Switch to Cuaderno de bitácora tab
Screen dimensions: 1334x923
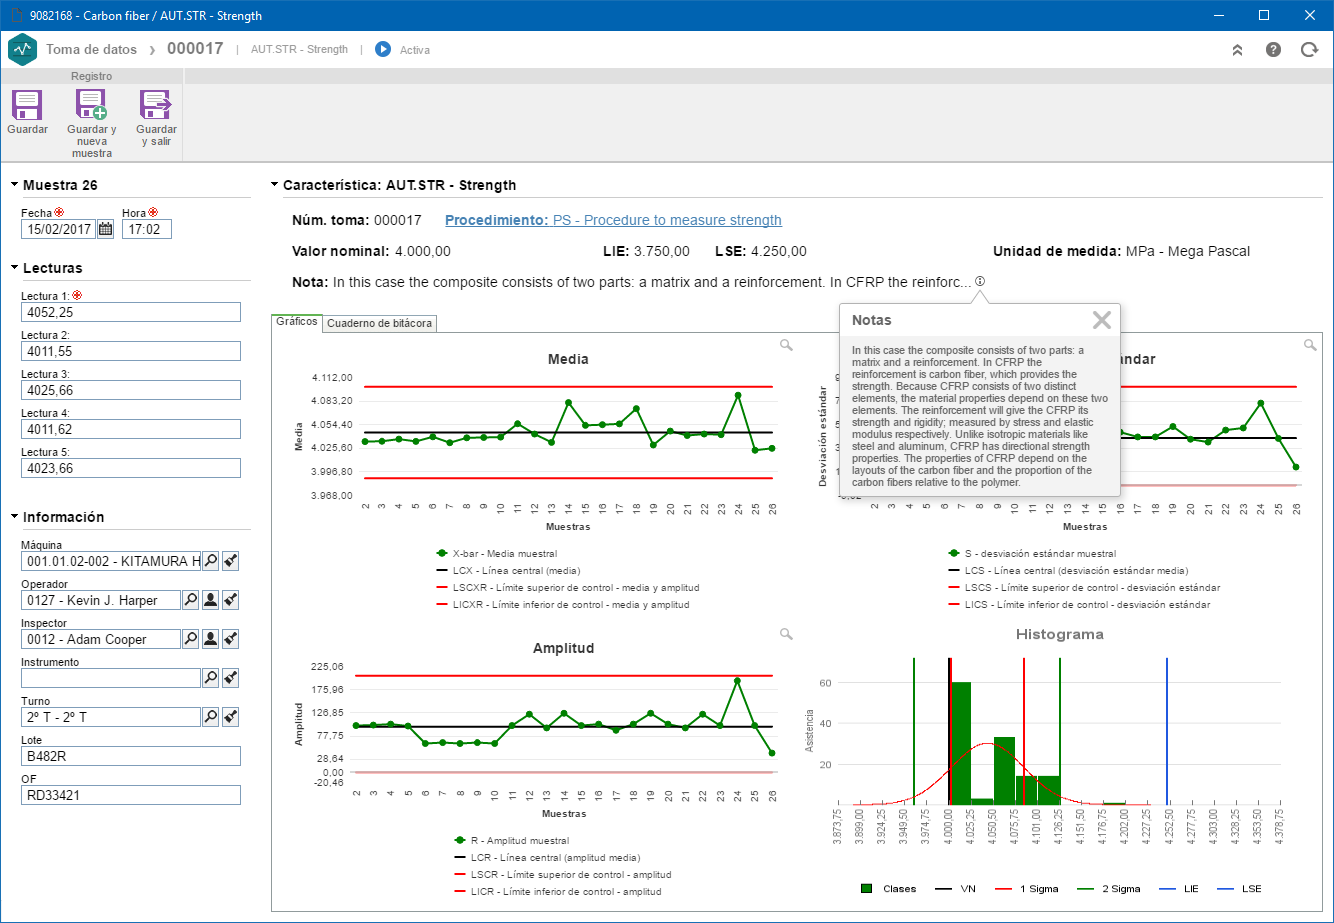click(380, 323)
